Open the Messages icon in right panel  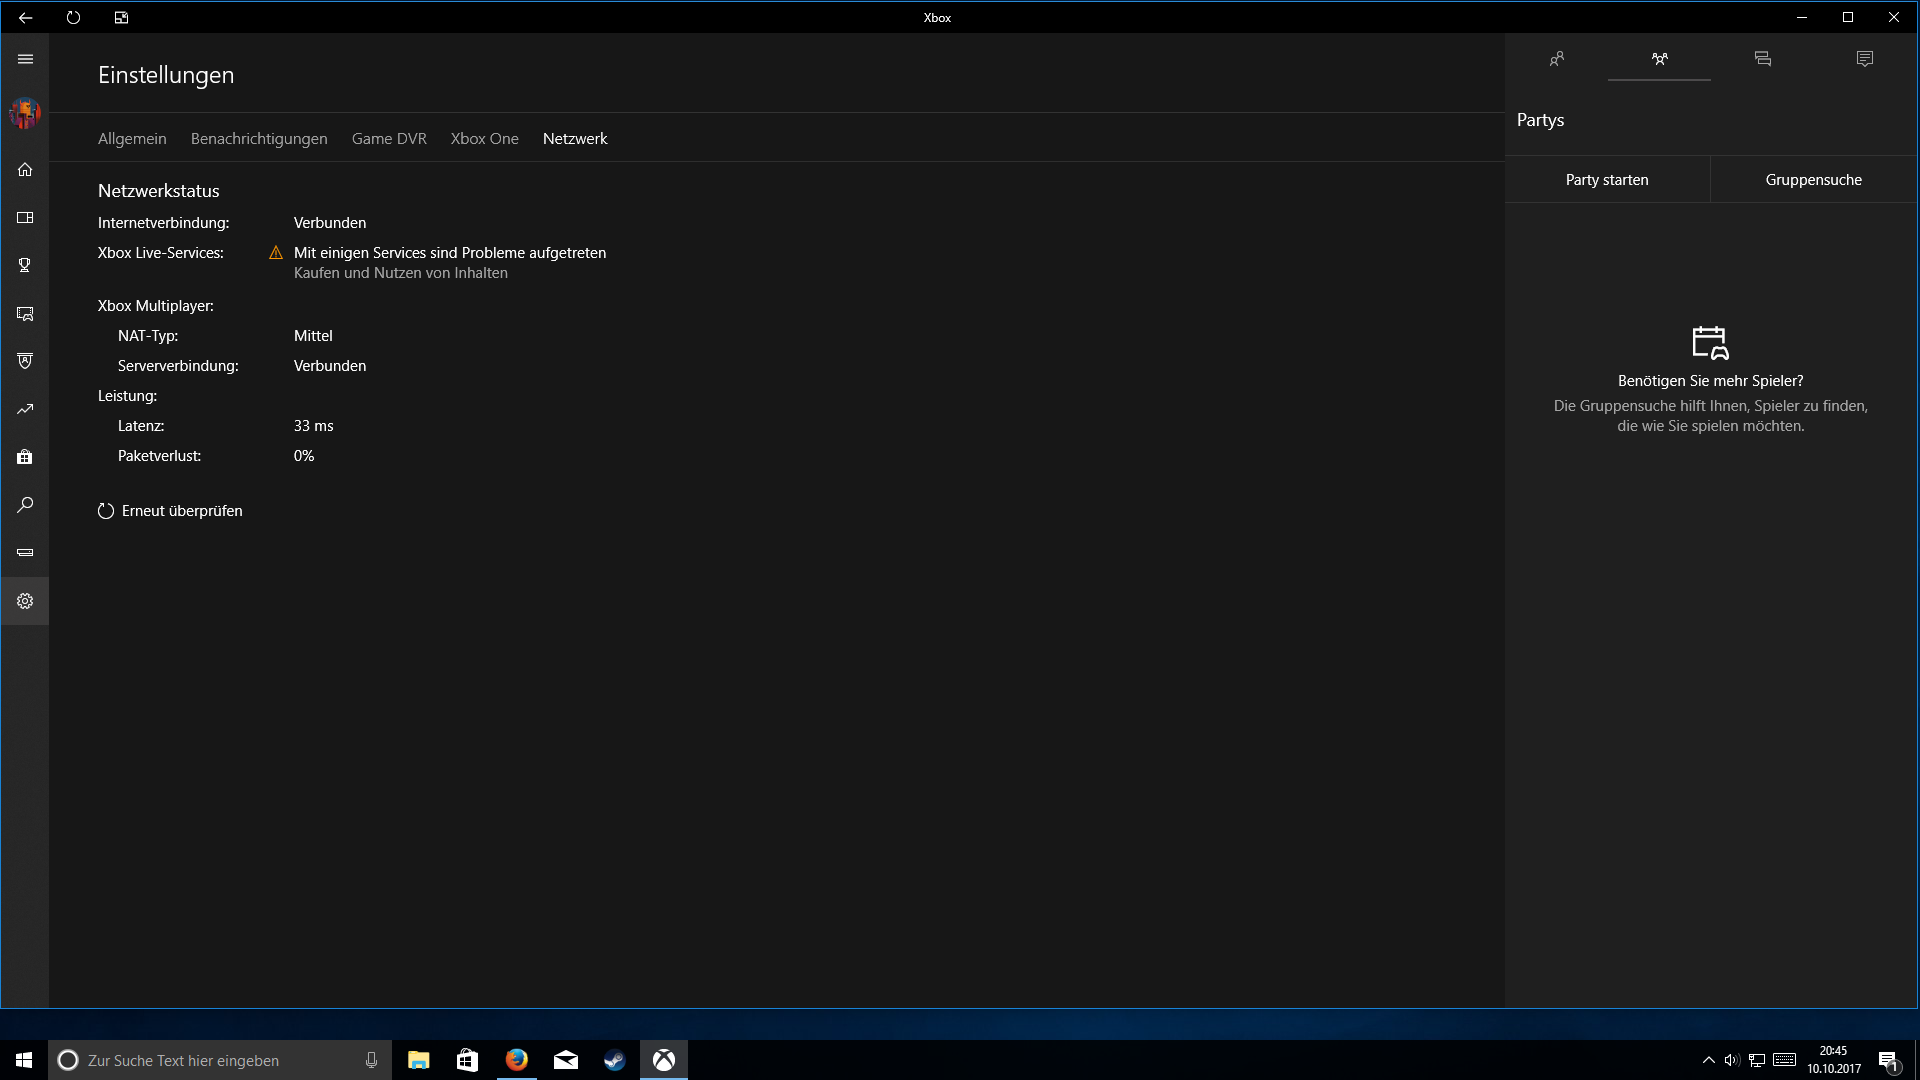(x=1762, y=59)
